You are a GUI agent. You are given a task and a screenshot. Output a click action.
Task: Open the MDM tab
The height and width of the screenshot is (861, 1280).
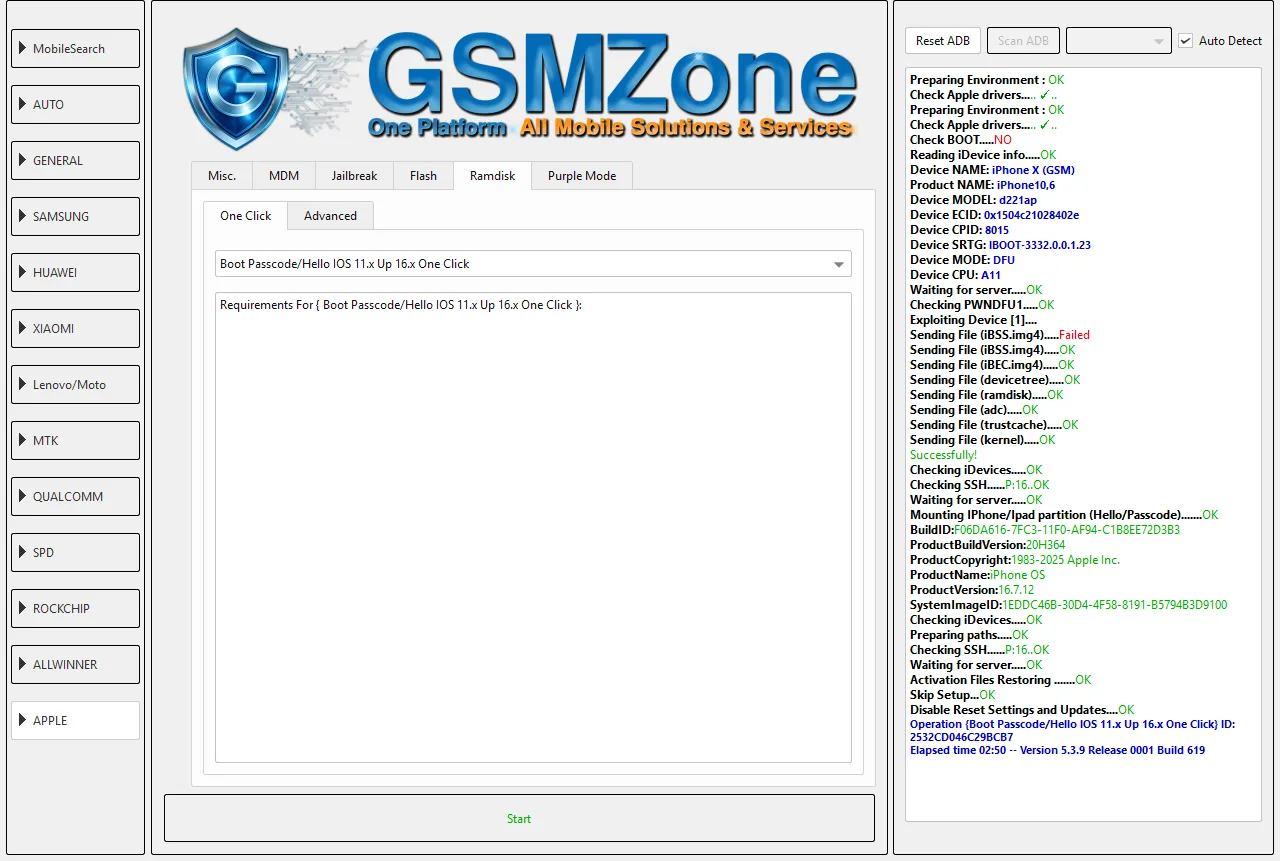coord(283,176)
